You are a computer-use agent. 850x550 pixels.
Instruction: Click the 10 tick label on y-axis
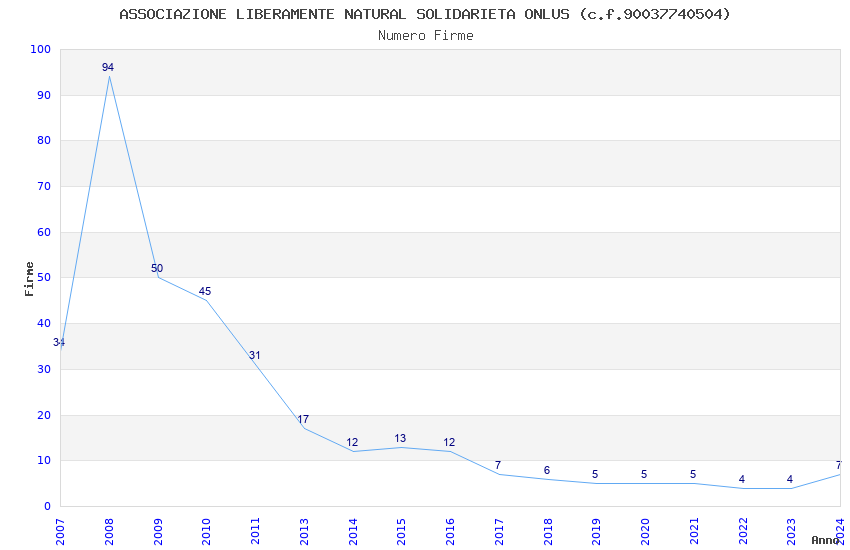[44, 461]
